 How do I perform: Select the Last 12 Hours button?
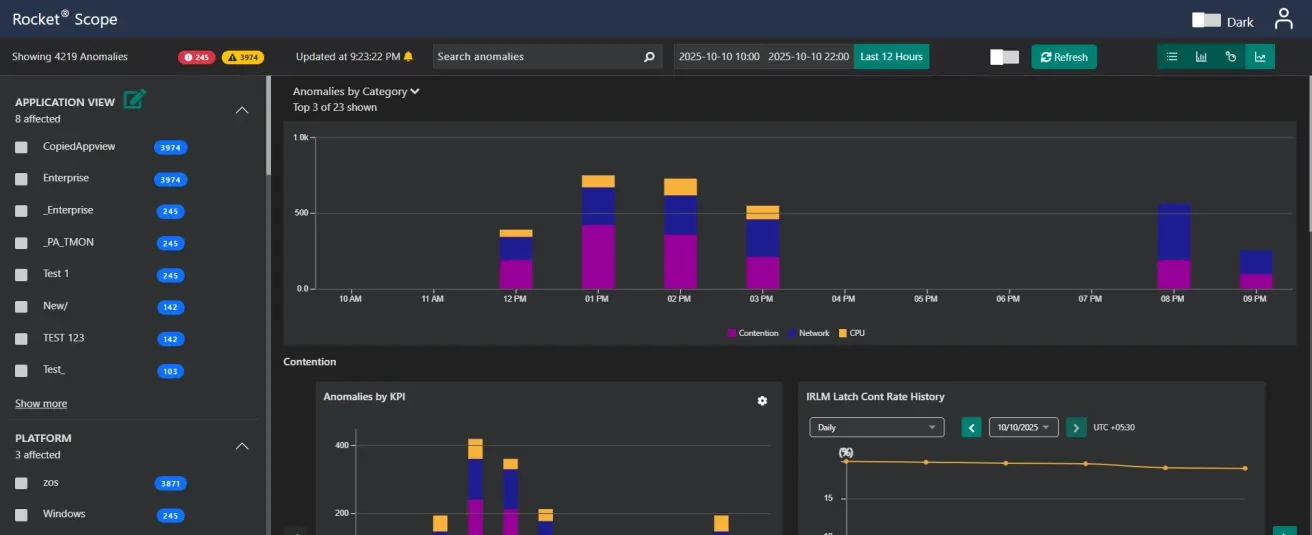[x=891, y=57]
